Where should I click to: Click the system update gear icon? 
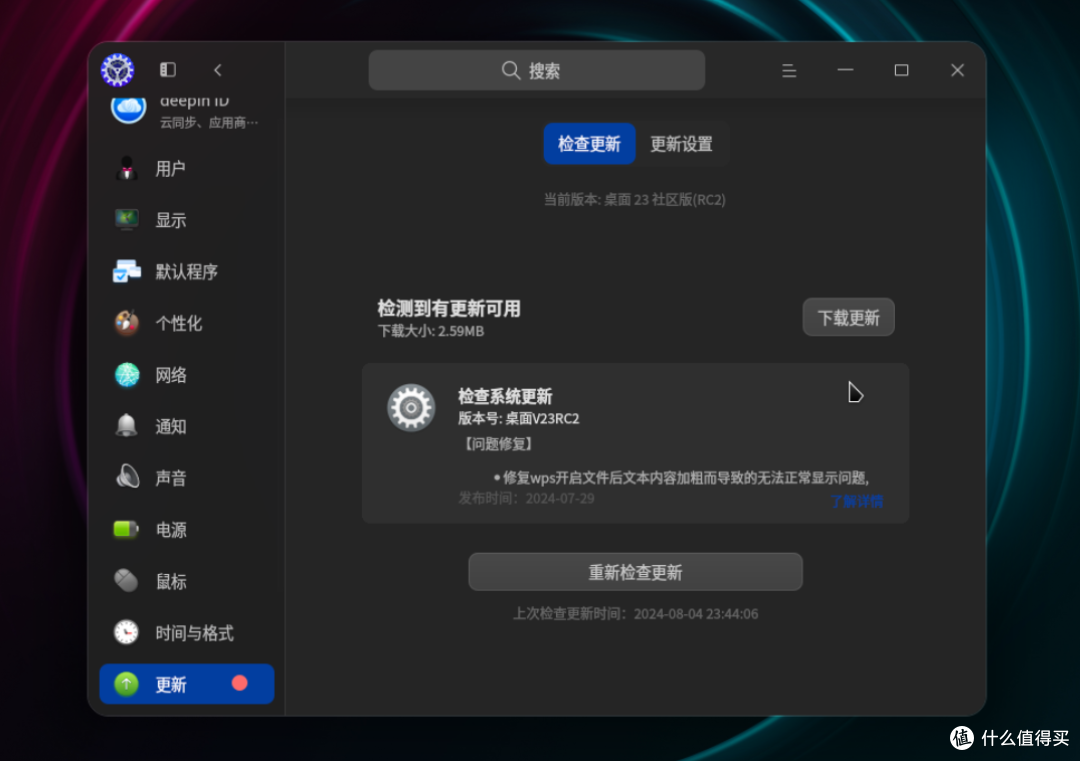tap(411, 408)
